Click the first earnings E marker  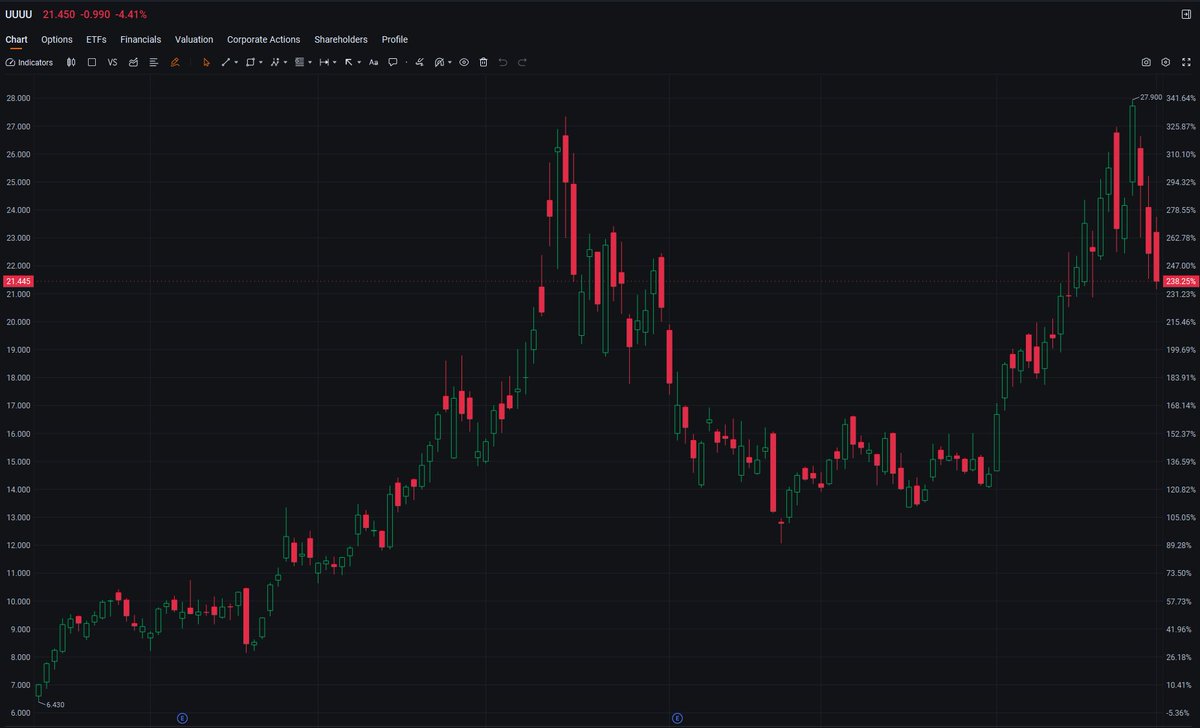[x=182, y=717]
